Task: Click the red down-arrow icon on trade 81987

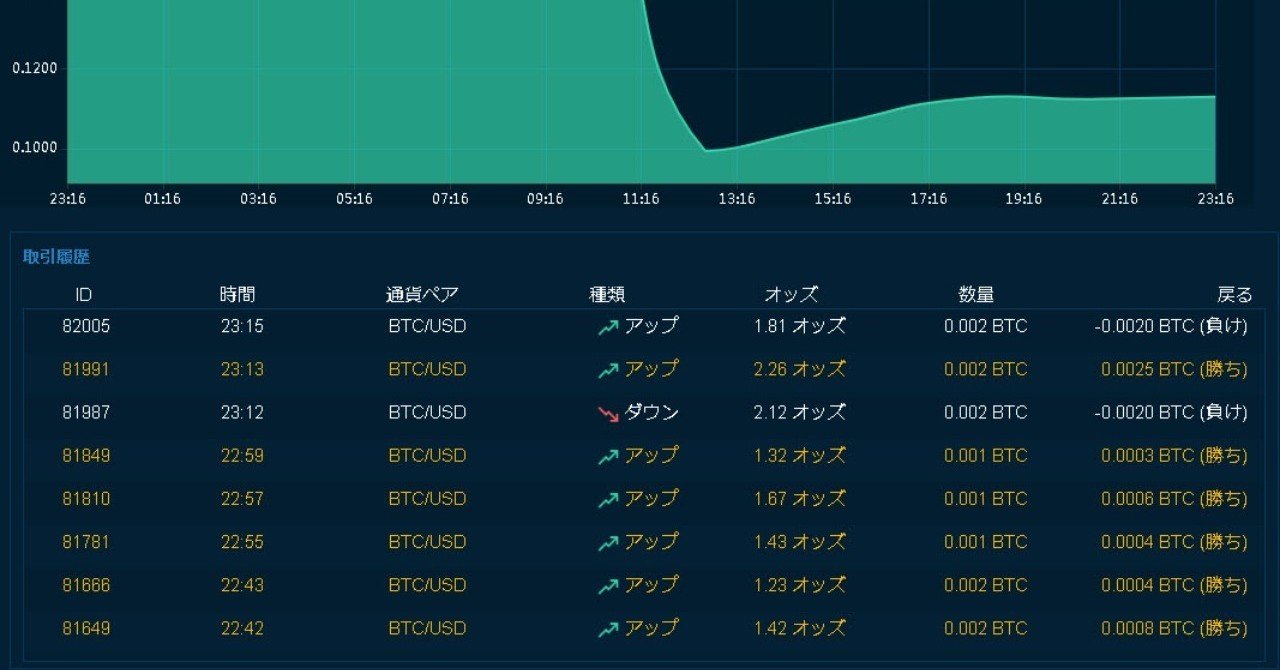Action: click(x=610, y=412)
